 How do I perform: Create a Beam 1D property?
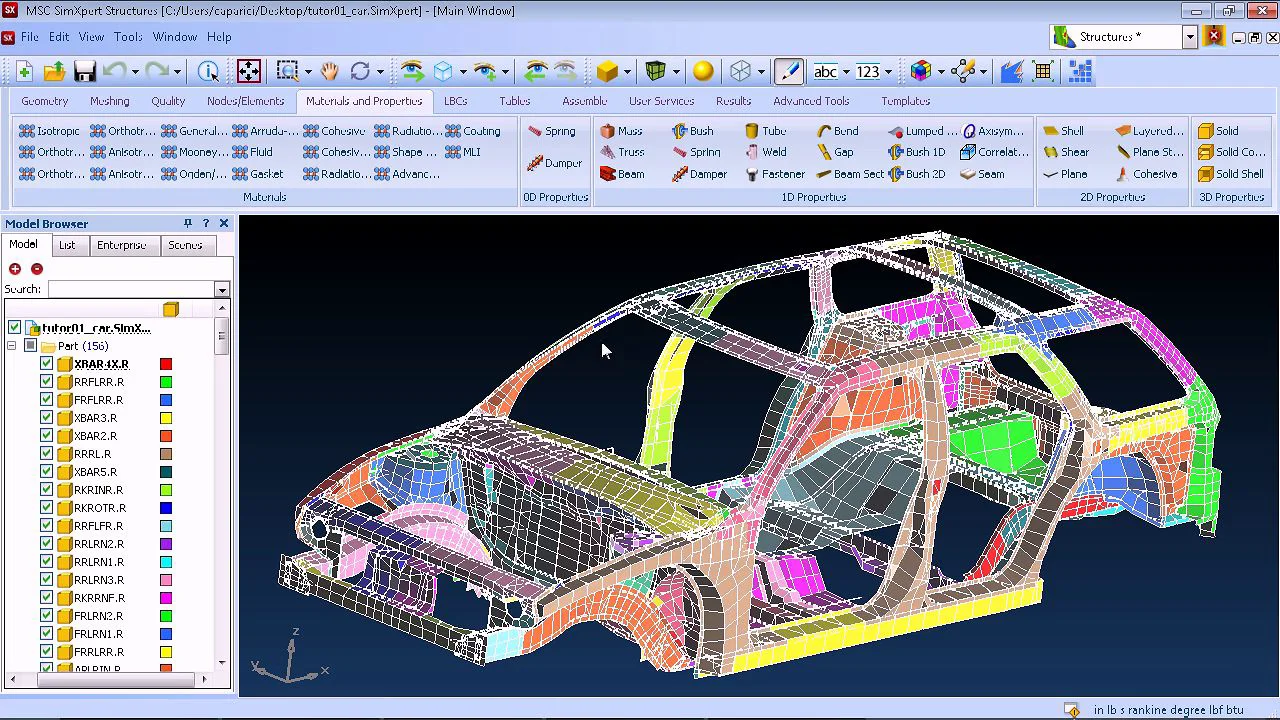622,174
